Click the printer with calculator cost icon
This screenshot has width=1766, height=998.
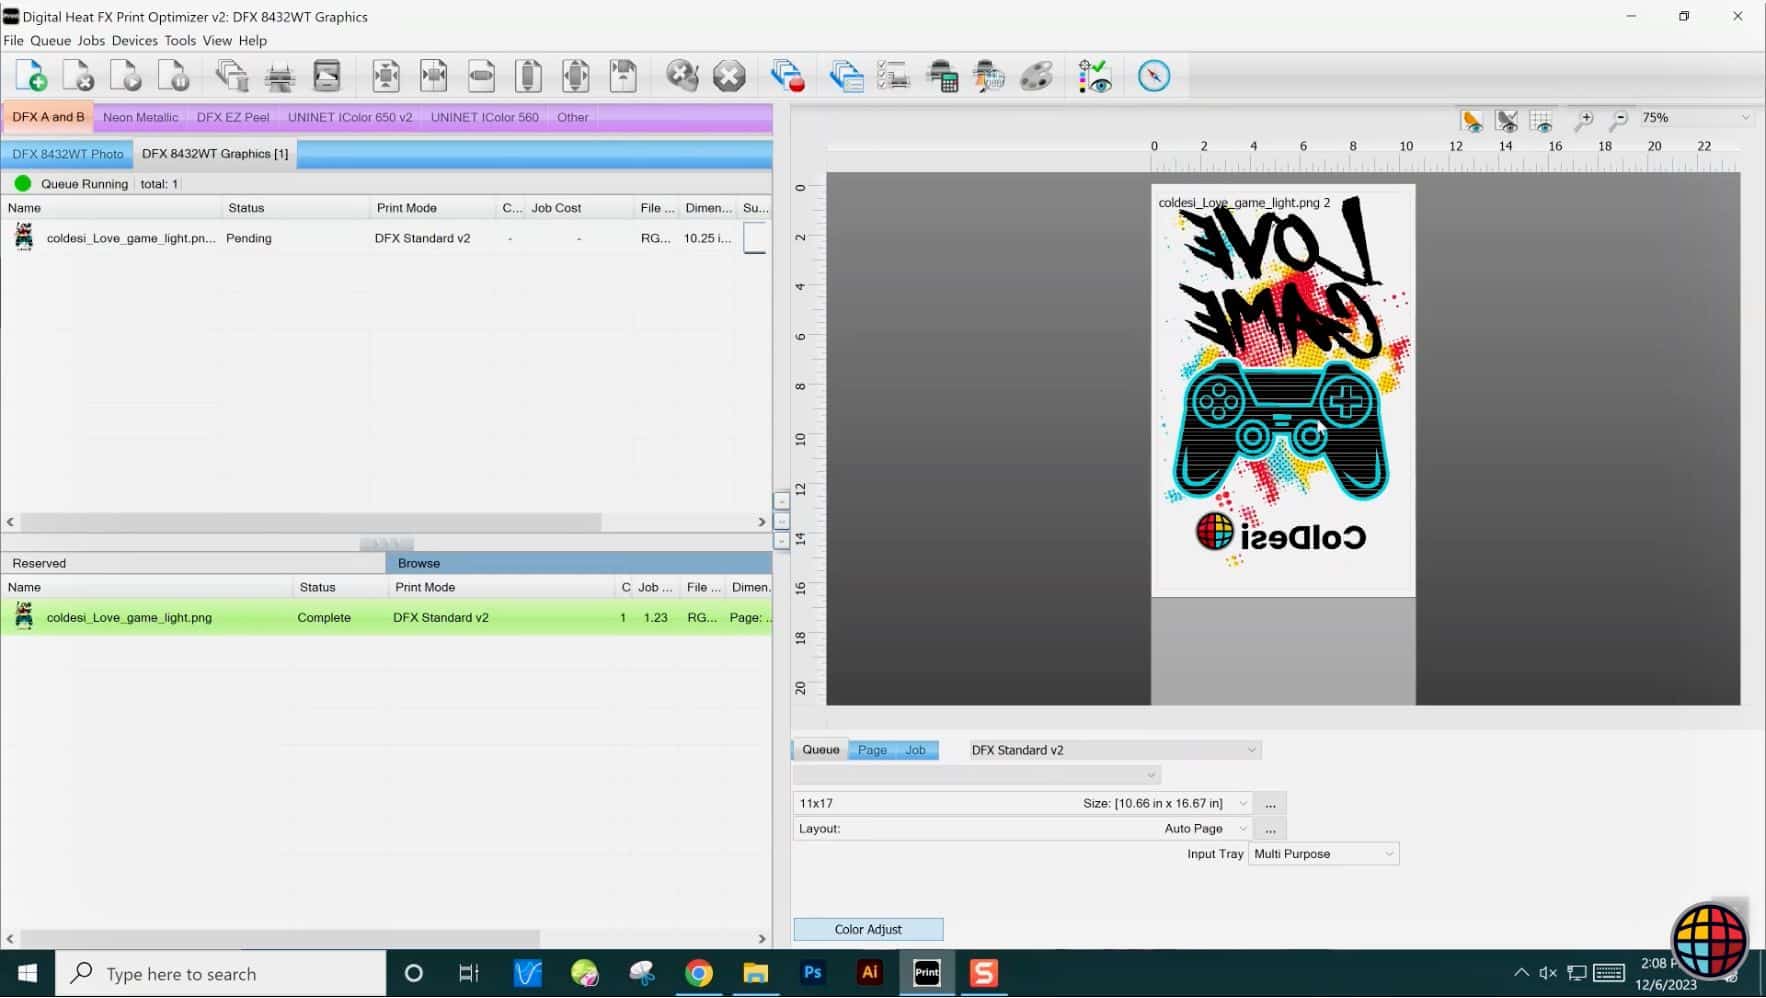[x=941, y=76]
